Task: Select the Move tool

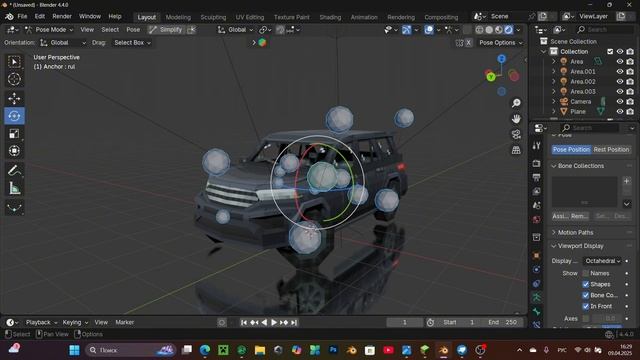Action: click(14, 98)
